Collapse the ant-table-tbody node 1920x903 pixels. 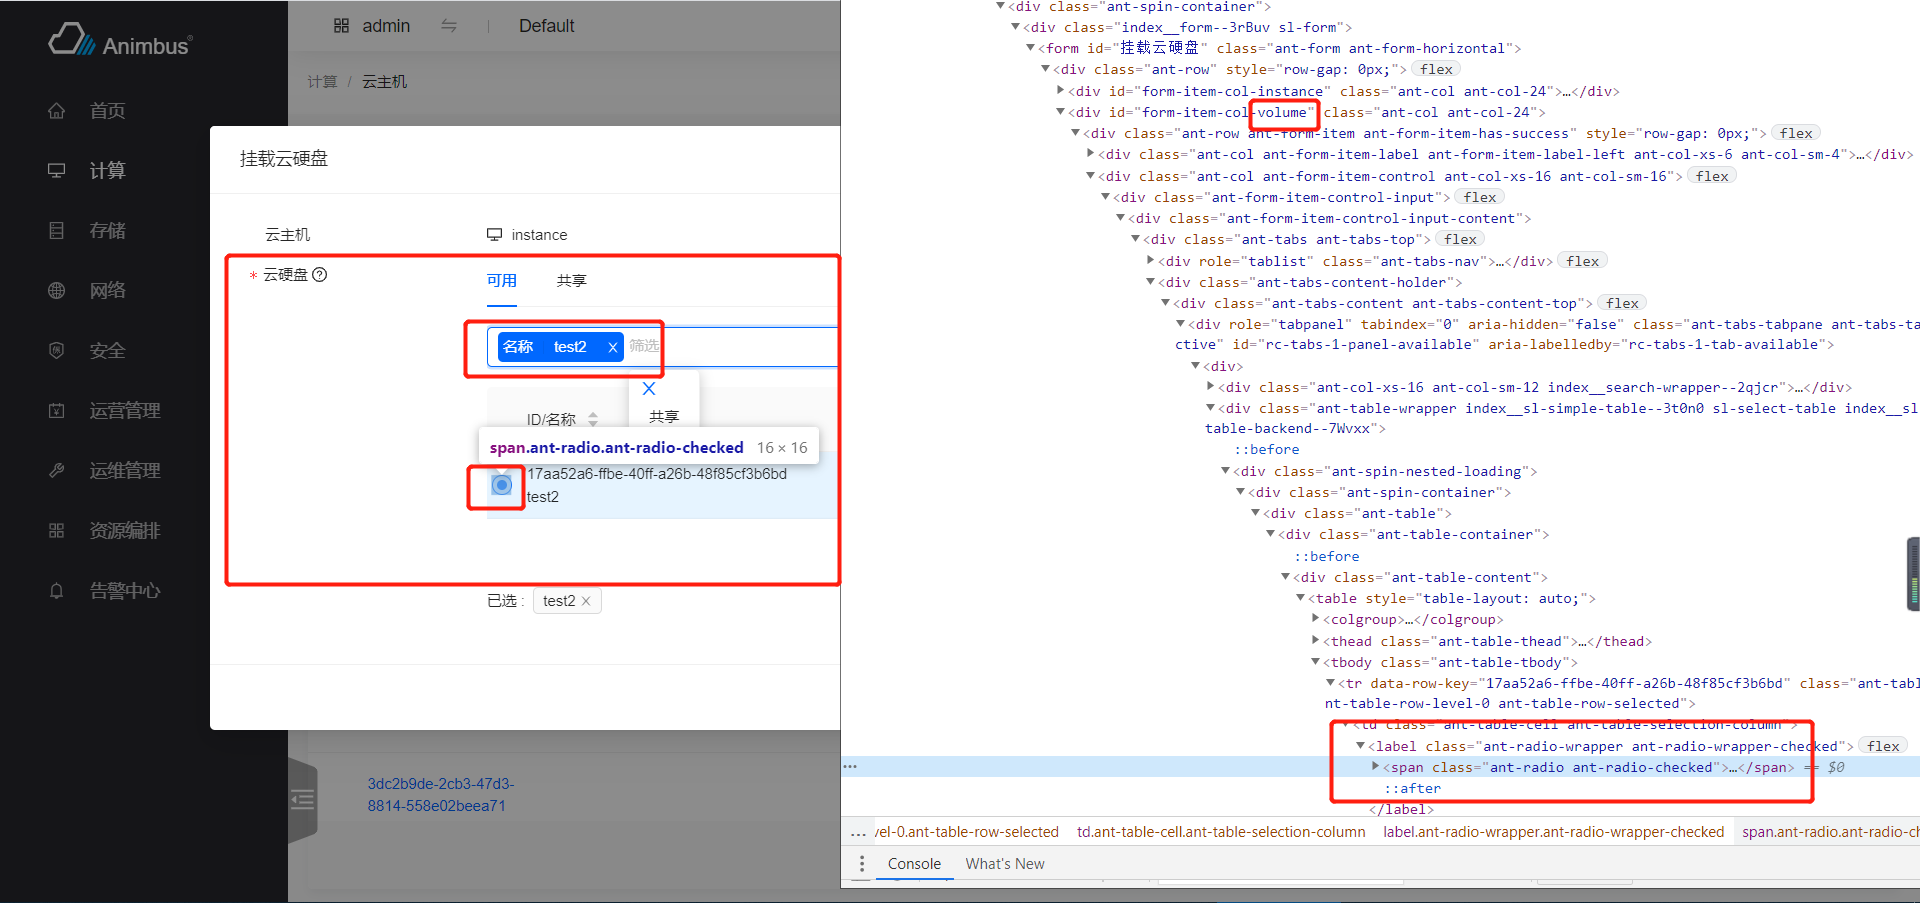tap(1315, 662)
